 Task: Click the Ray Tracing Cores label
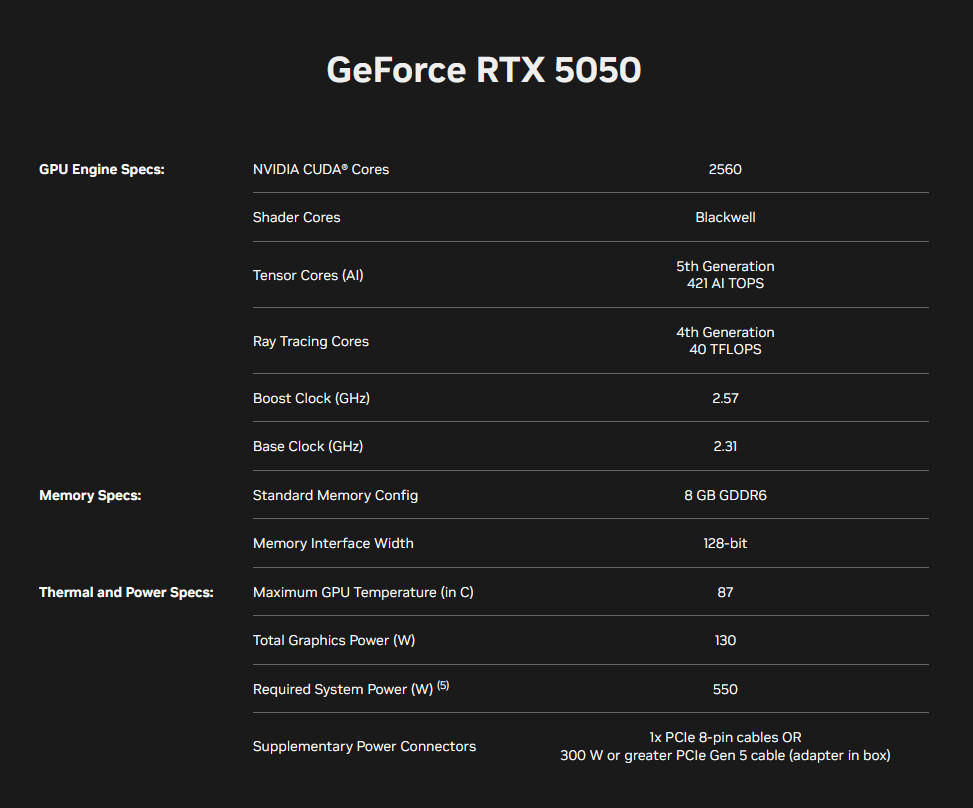pos(311,341)
